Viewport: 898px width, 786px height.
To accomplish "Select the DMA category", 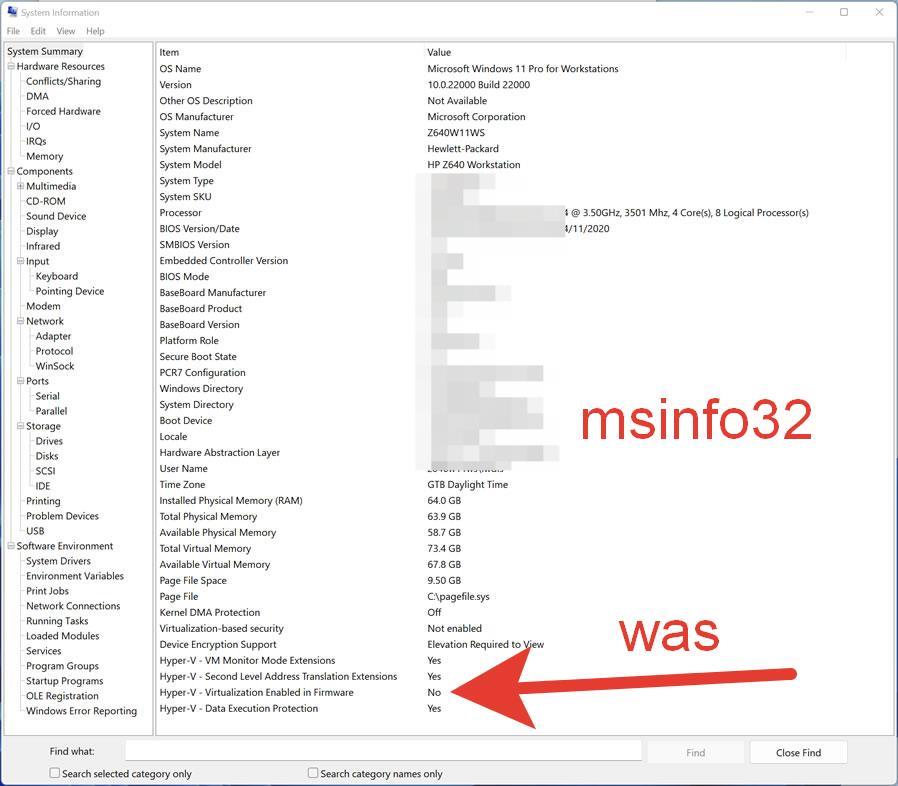I will pos(37,96).
